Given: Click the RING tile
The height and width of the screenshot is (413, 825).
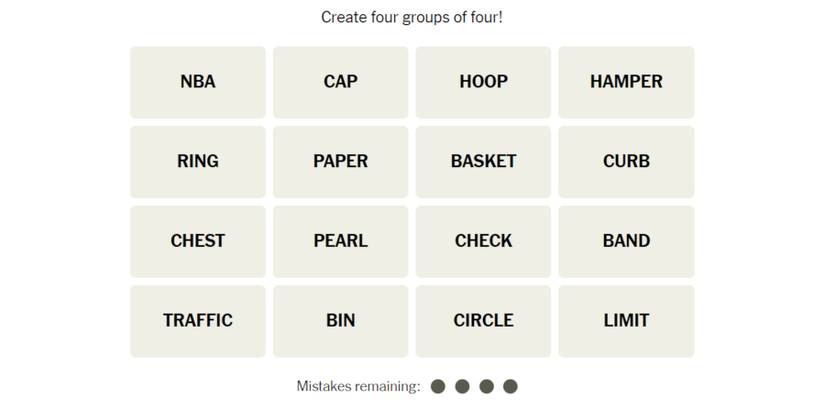Looking at the screenshot, I should tap(197, 161).
